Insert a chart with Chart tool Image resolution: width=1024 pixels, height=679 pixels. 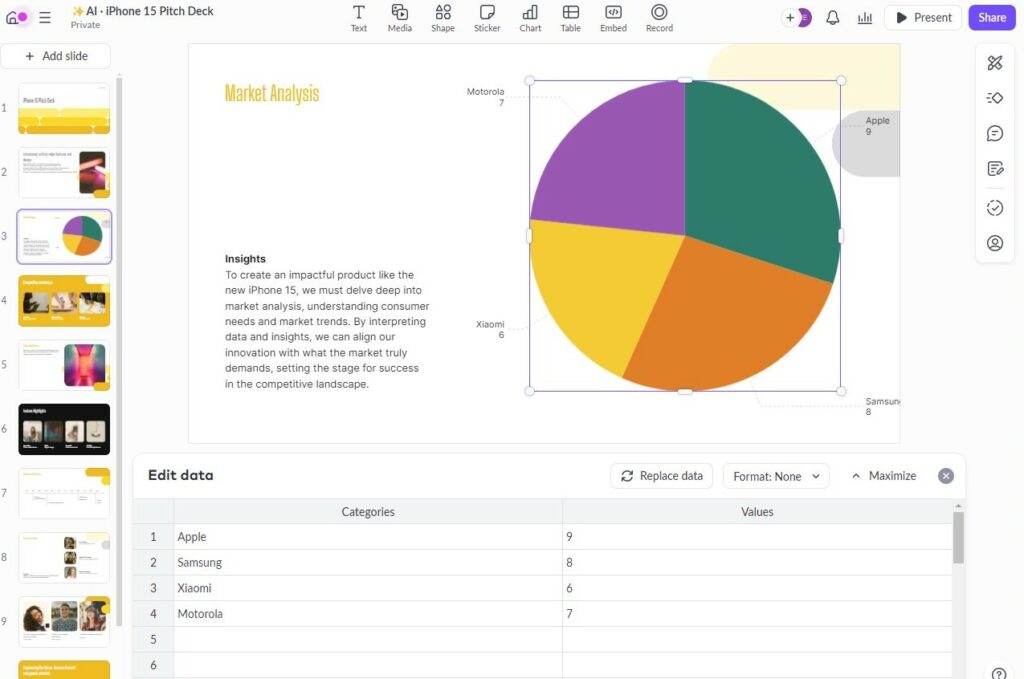tap(530, 17)
